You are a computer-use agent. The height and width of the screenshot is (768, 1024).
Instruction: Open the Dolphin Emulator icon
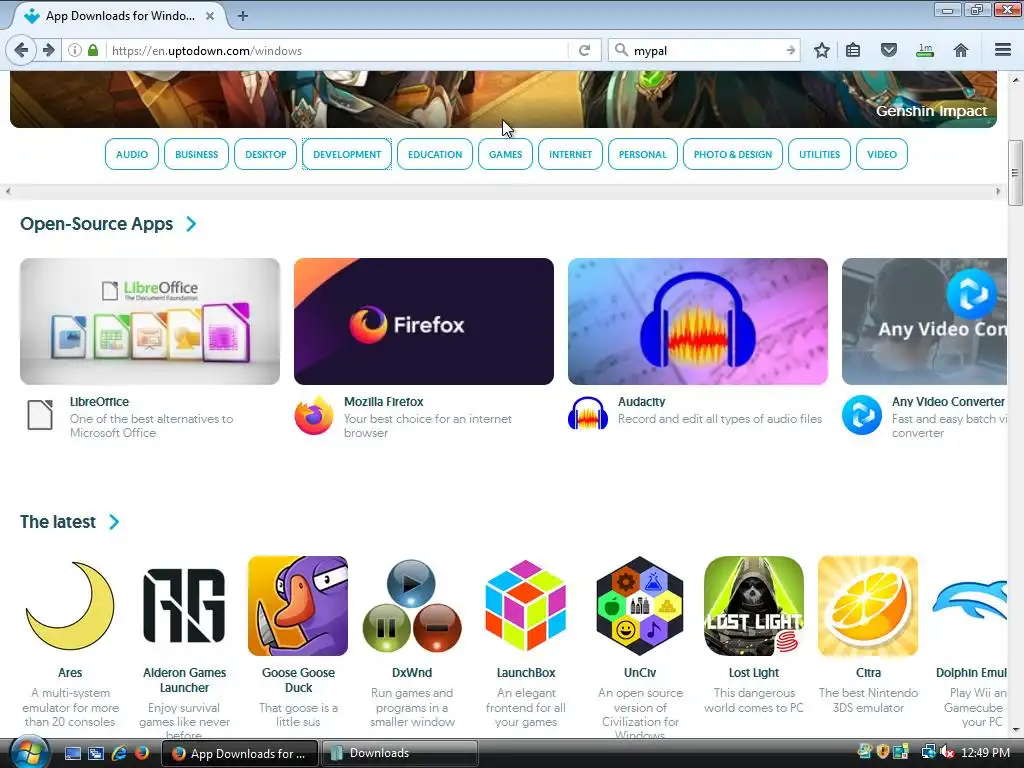pyautogui.click(x=970, y=601)
